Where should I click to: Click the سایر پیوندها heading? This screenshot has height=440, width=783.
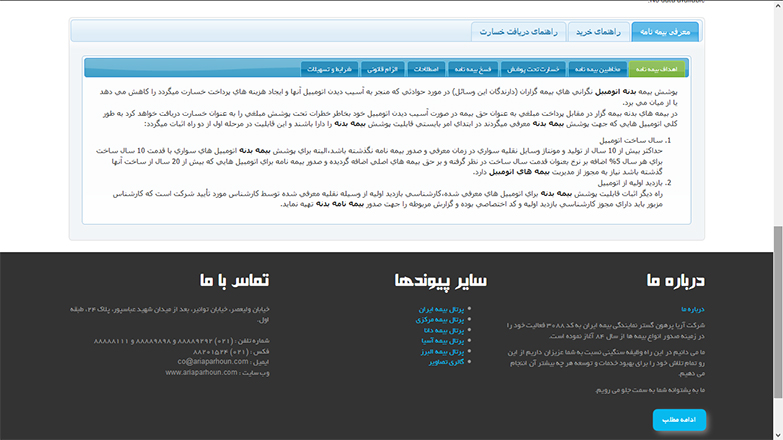(x=440, y=280)
